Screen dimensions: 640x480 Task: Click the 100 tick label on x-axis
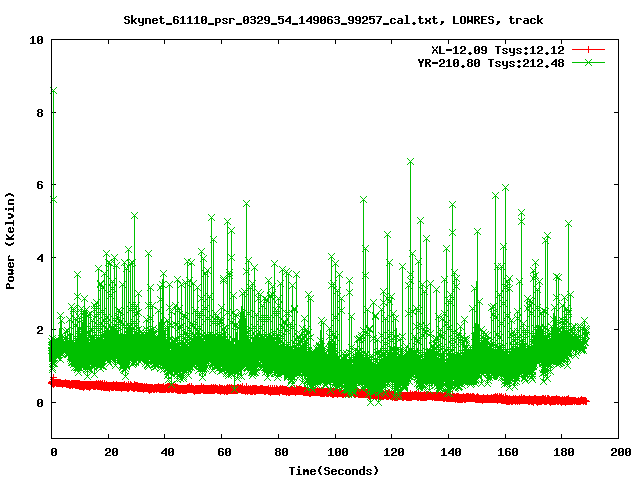(x=336, y=452)
